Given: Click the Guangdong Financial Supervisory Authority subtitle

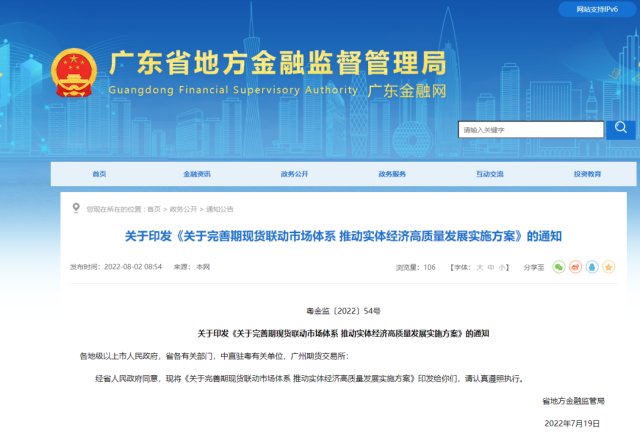Looking at the screenshot, I should [x=233, y=90].
